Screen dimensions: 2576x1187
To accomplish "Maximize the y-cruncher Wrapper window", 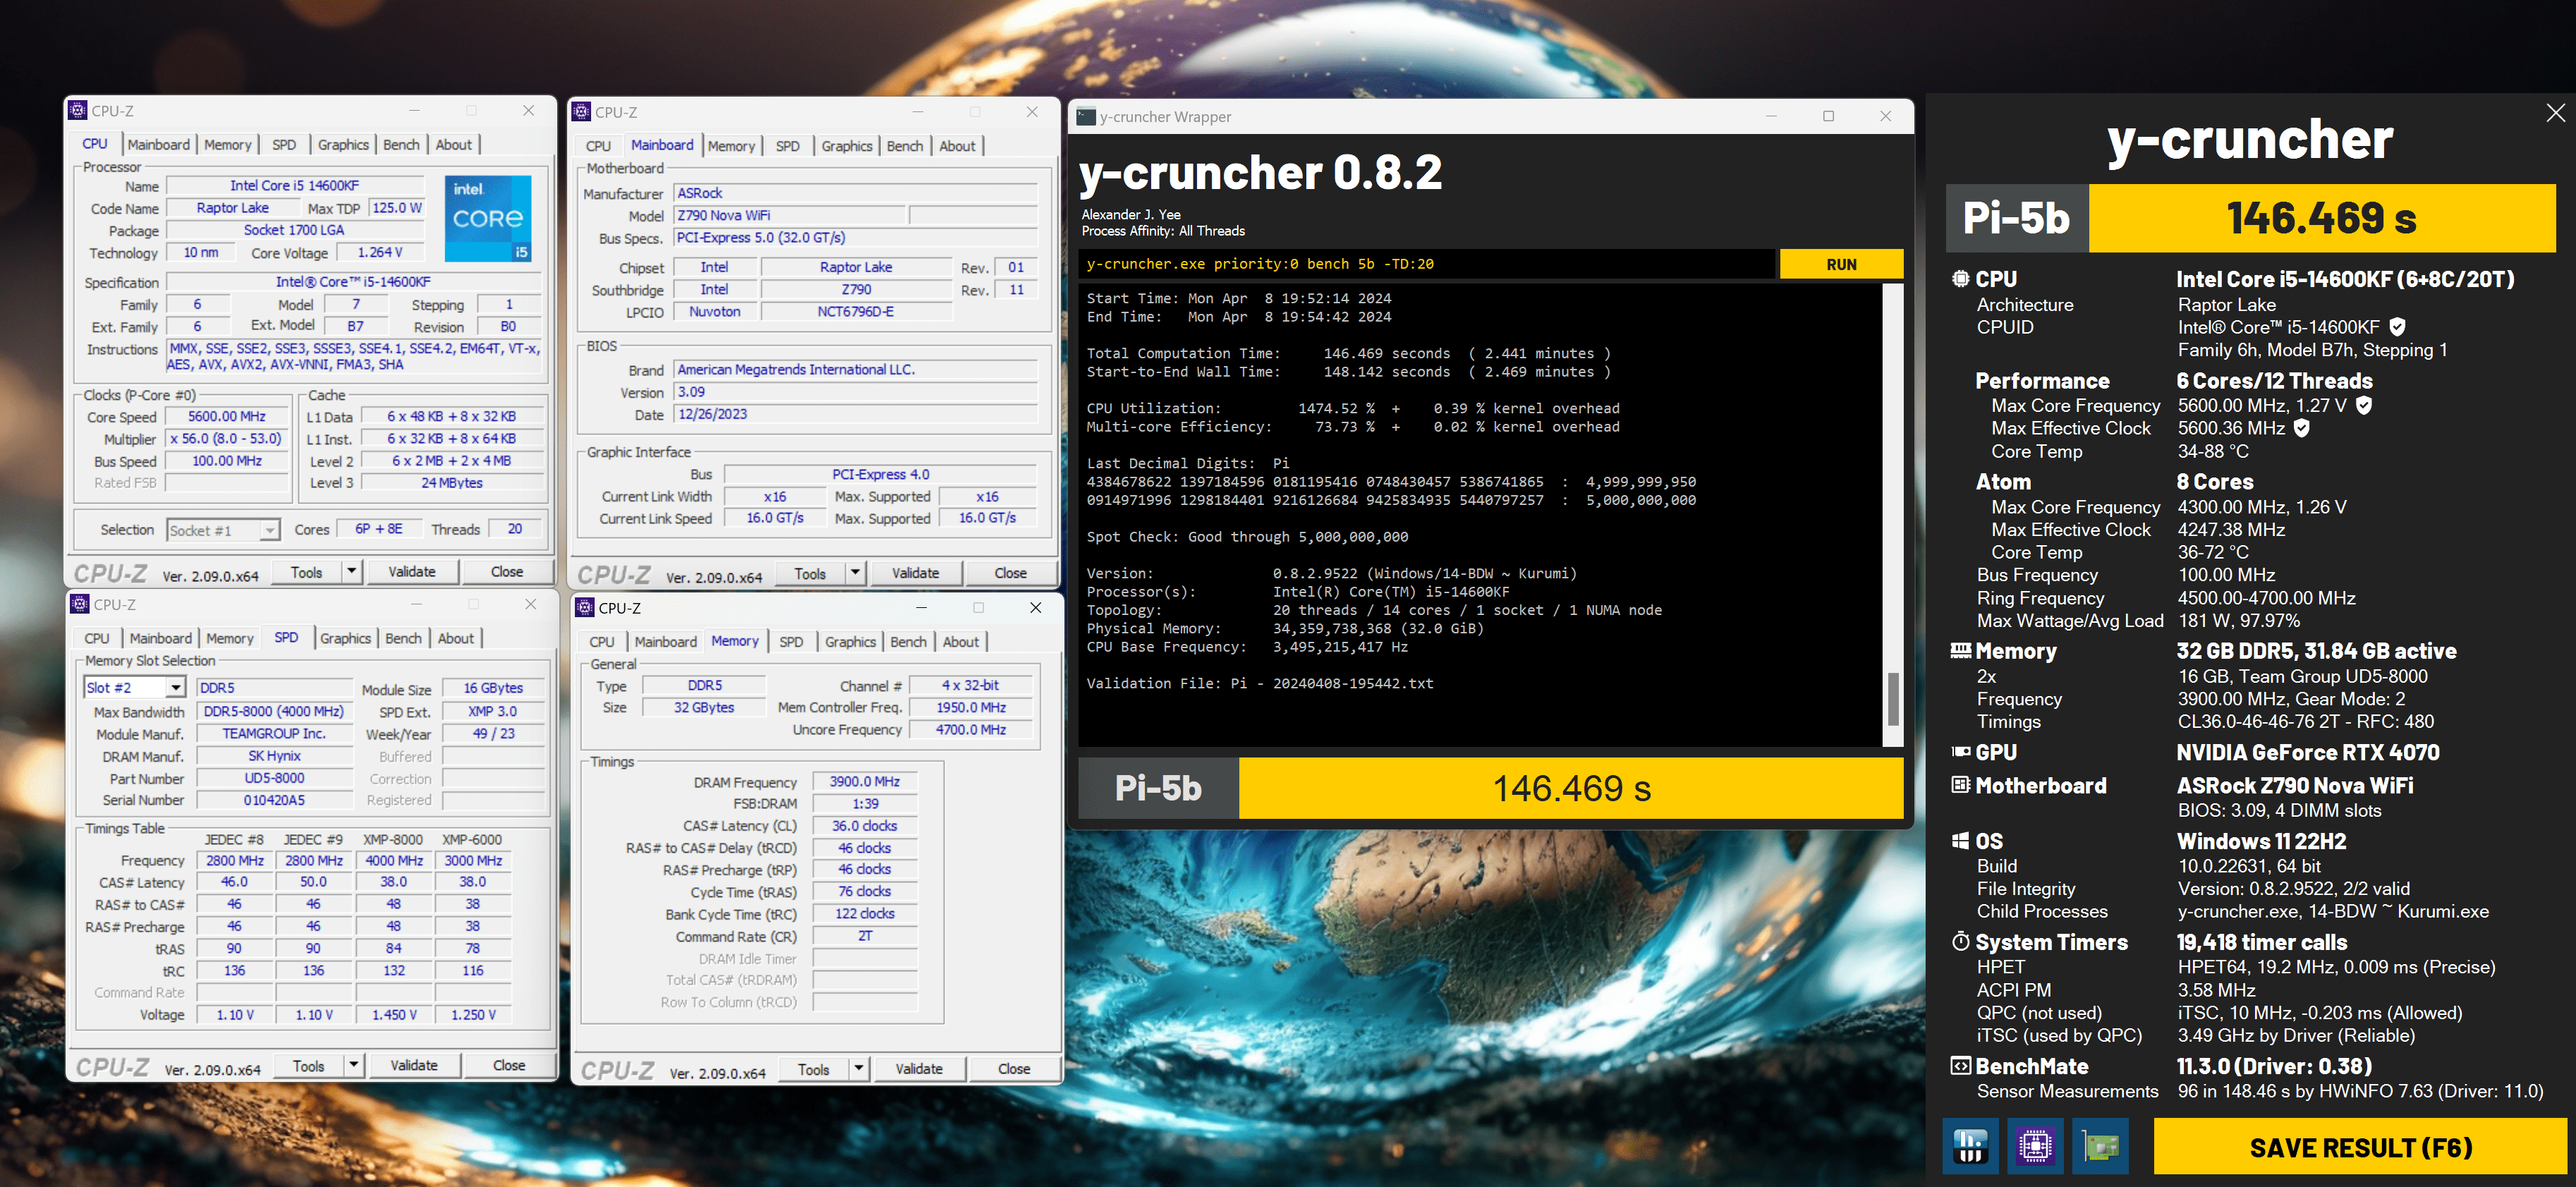I will 1828,116.
